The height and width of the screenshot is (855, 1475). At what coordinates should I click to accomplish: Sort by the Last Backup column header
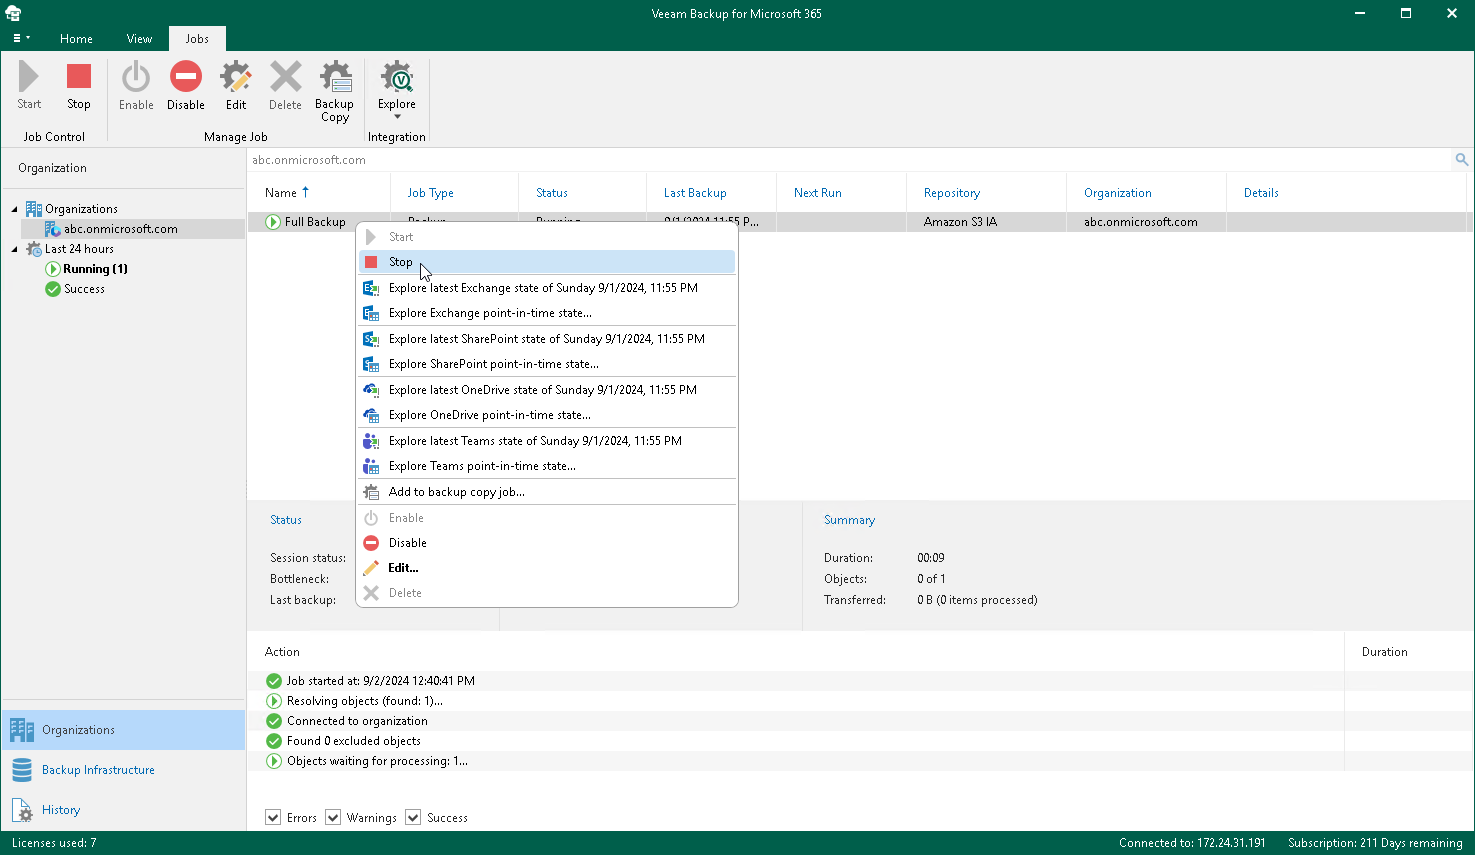click(x=712, y=193)
